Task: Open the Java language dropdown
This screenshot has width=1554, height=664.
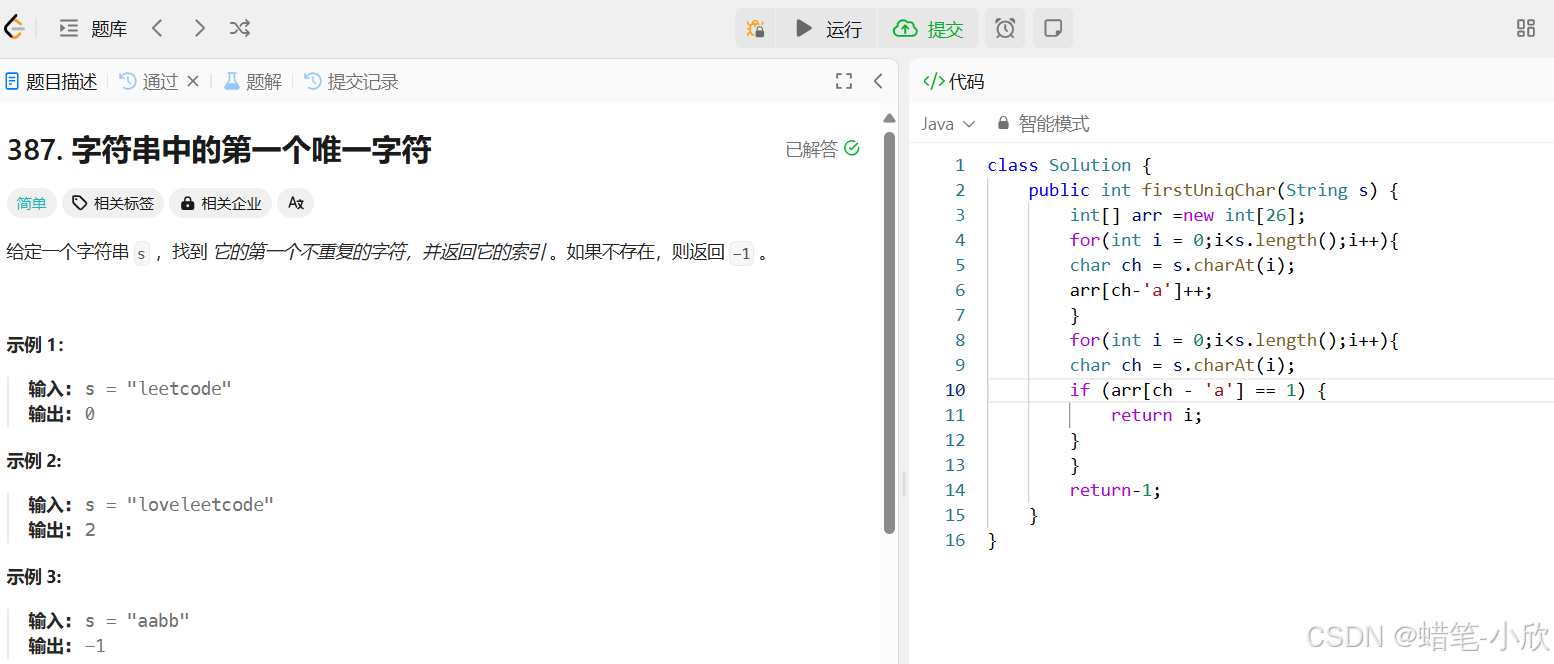Action: point(947,124)
